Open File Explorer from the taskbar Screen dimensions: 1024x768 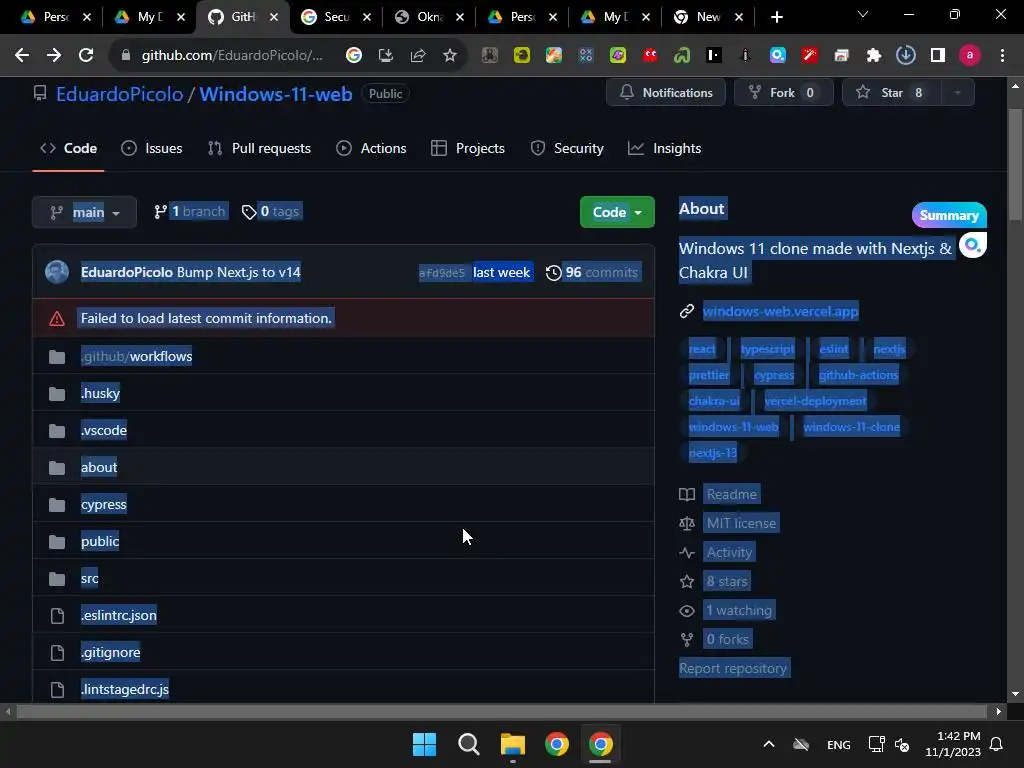[513, 744]
